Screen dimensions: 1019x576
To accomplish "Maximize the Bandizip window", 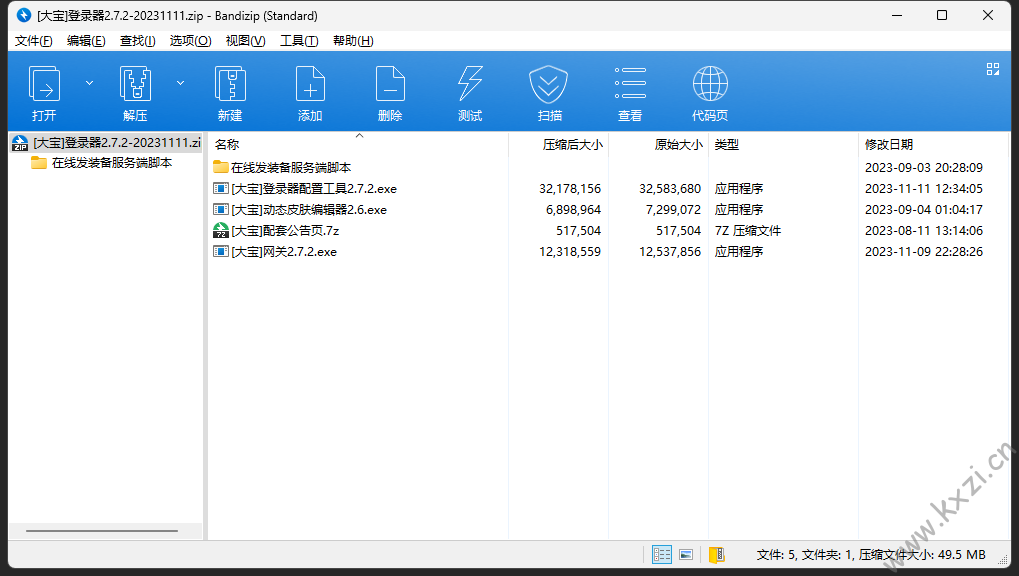I will click(x=942, y=15).
